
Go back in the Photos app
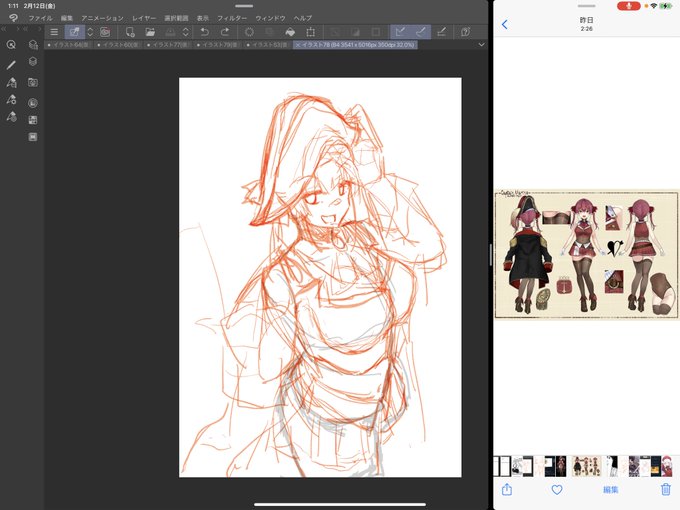click(x=505, y=24)
